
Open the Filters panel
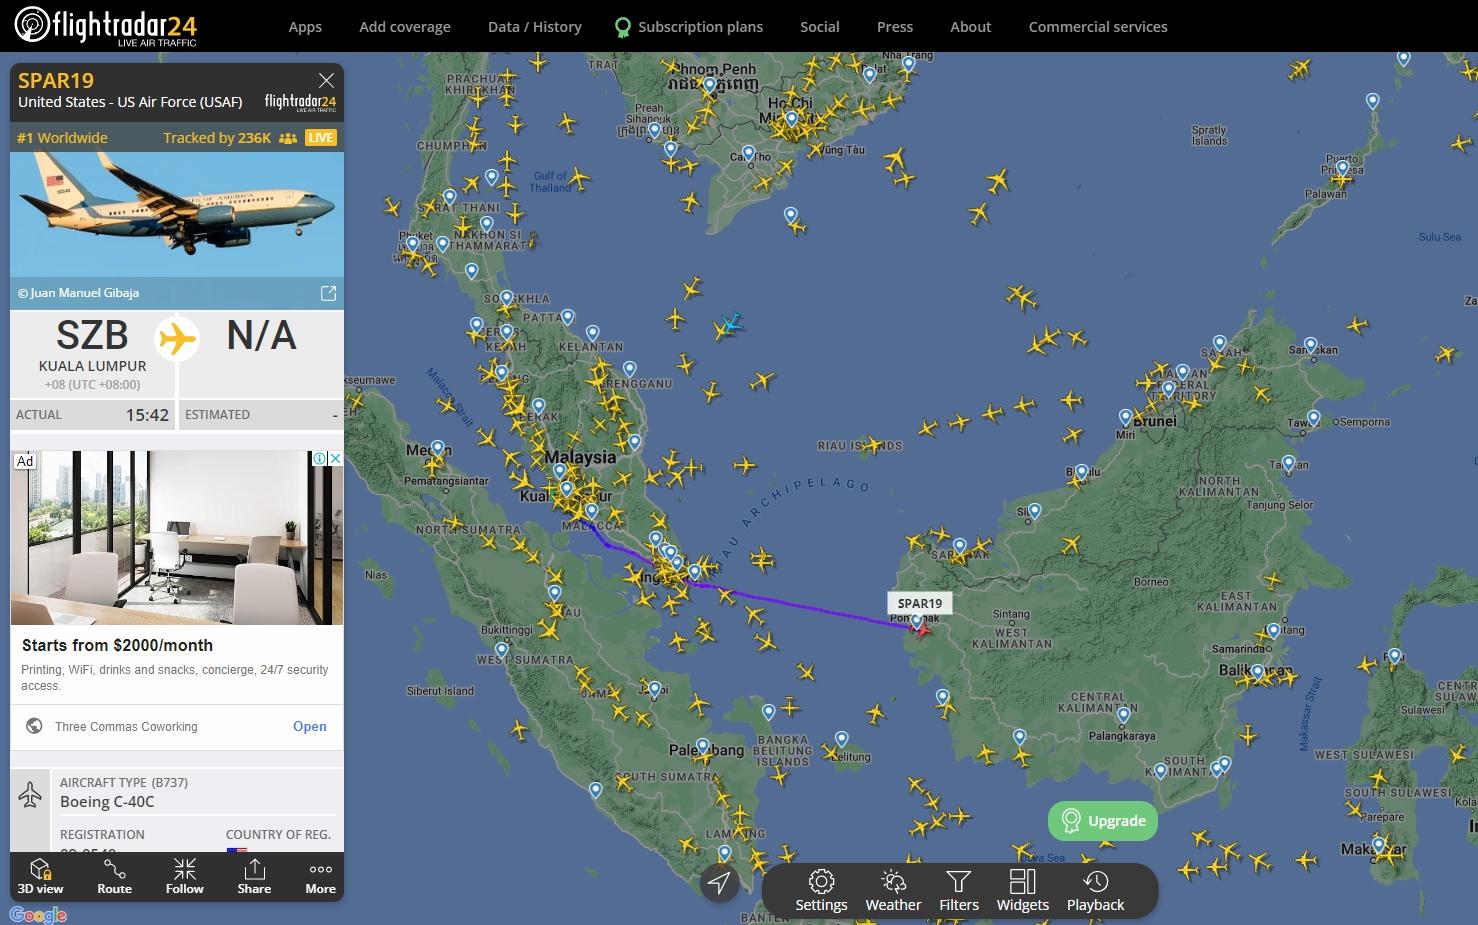(958, 890)
